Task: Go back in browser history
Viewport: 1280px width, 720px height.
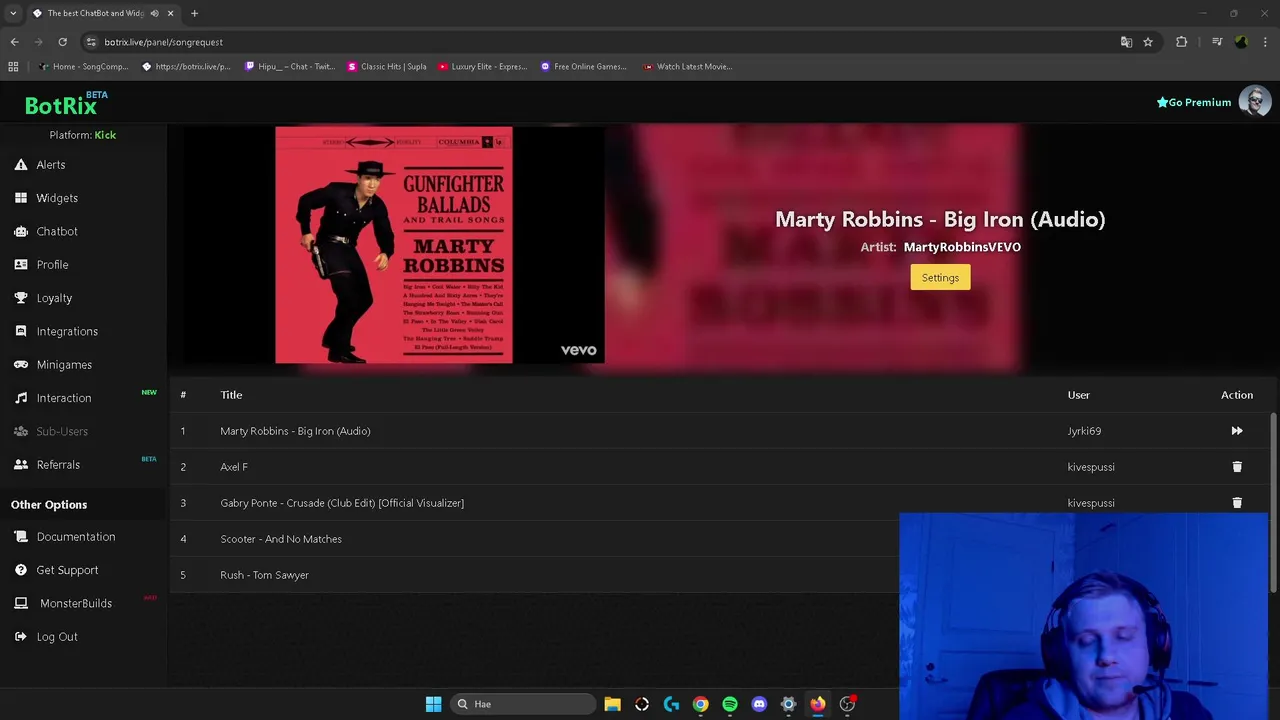Action: [14, 42]
